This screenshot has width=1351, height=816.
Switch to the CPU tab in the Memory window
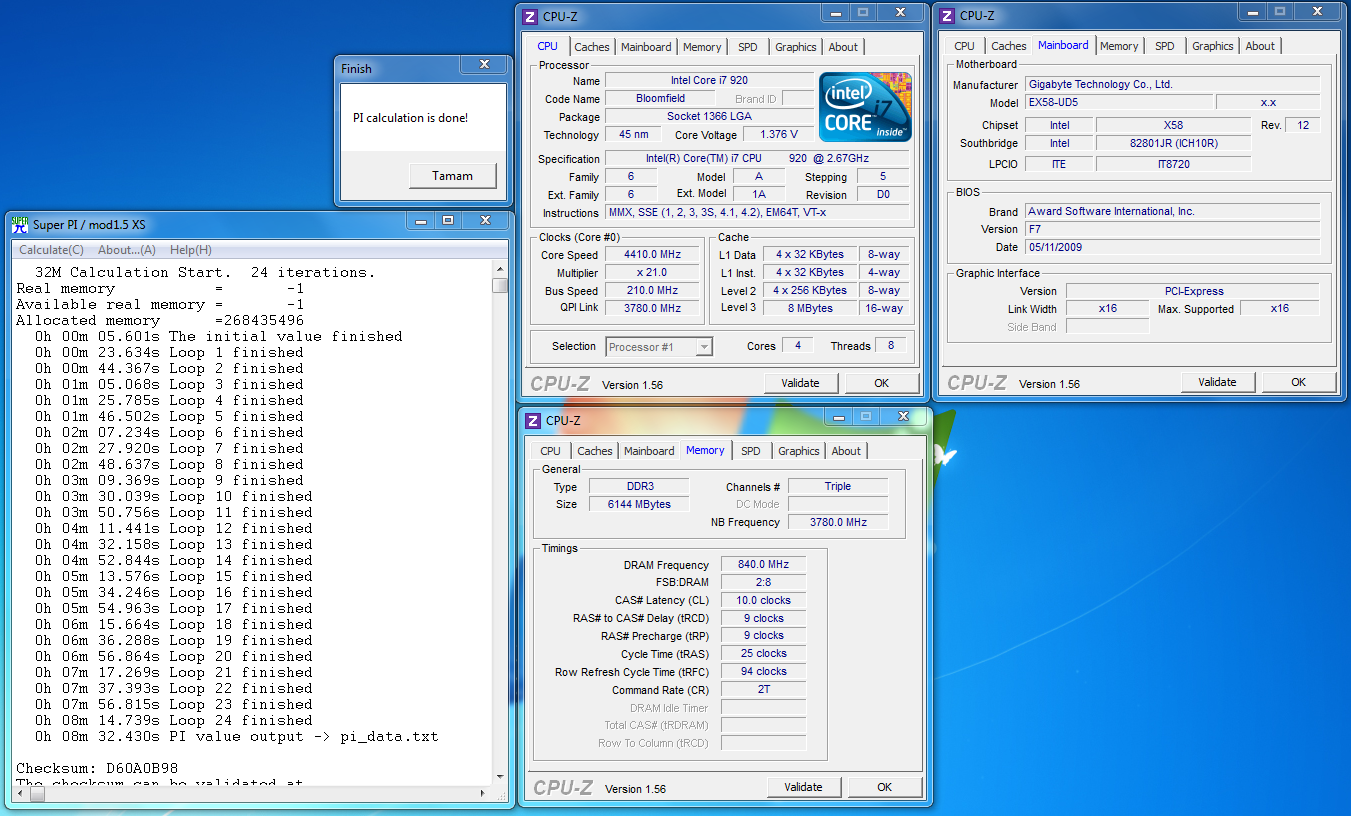coord(551,451)
